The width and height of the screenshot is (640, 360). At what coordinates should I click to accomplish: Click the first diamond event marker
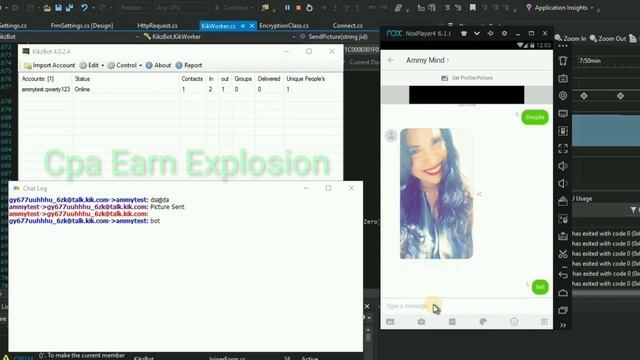pyautogui.click(x=584, y=96)
